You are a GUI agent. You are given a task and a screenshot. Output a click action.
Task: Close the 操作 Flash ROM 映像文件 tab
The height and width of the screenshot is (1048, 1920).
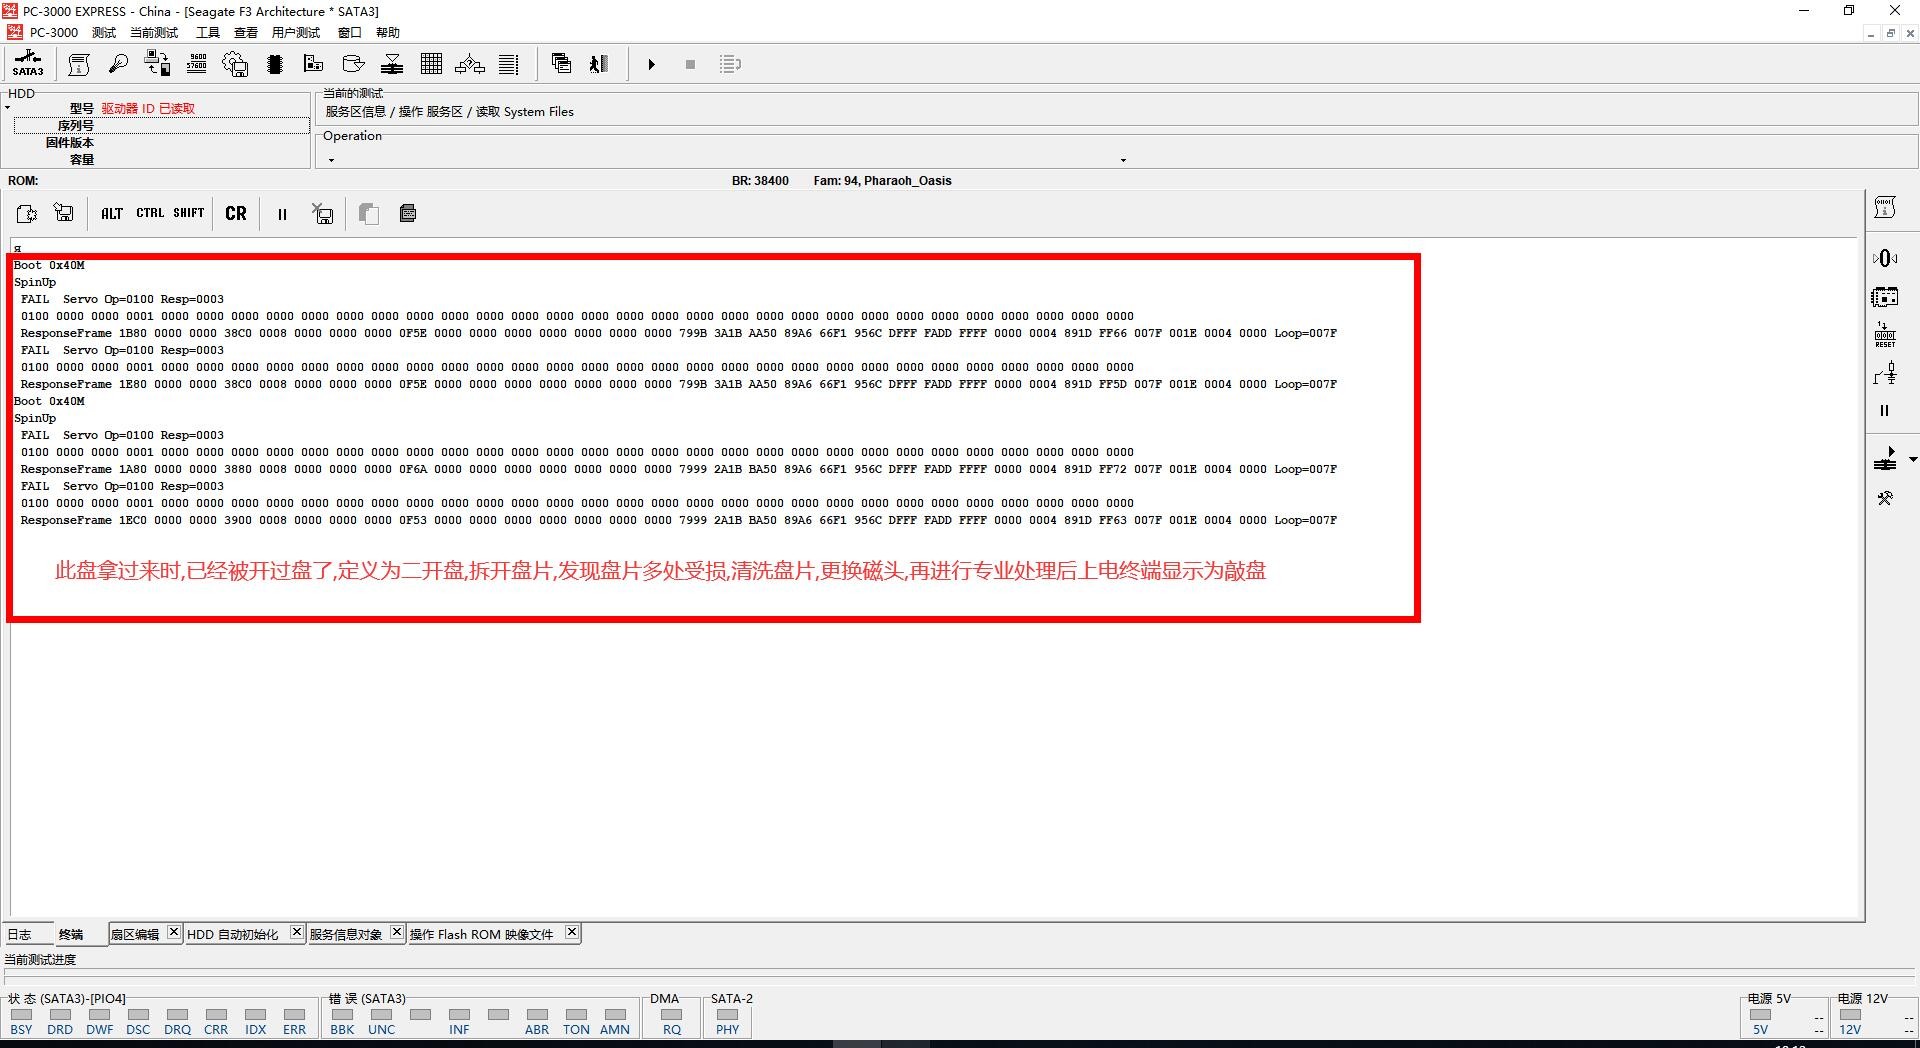coord(572,932)
